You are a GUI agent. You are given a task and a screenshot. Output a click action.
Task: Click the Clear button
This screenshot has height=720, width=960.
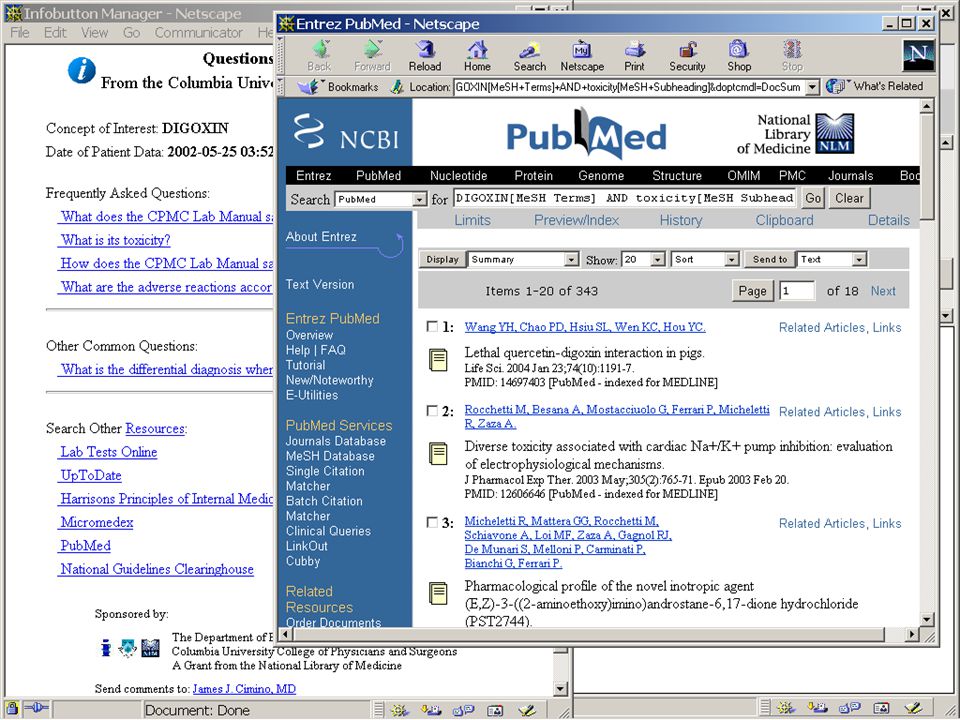point(849,198)
